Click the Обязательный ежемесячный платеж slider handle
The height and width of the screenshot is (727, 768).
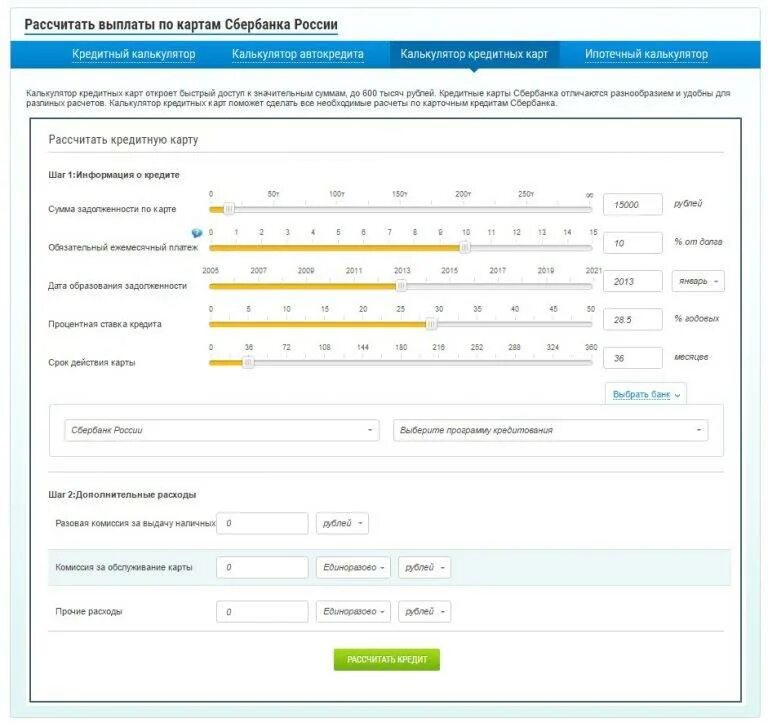(465, 248)
